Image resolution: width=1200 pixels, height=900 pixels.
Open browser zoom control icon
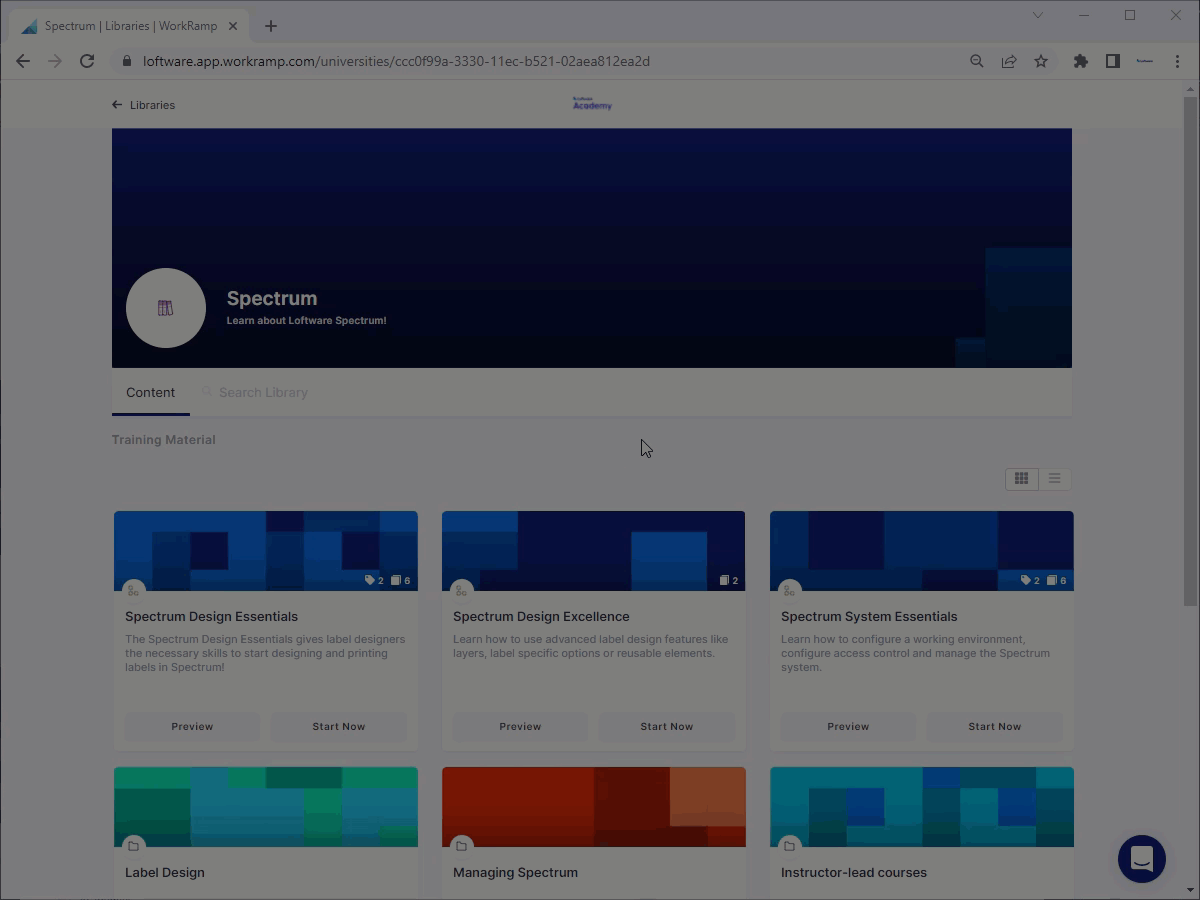(x=977, y=61)
